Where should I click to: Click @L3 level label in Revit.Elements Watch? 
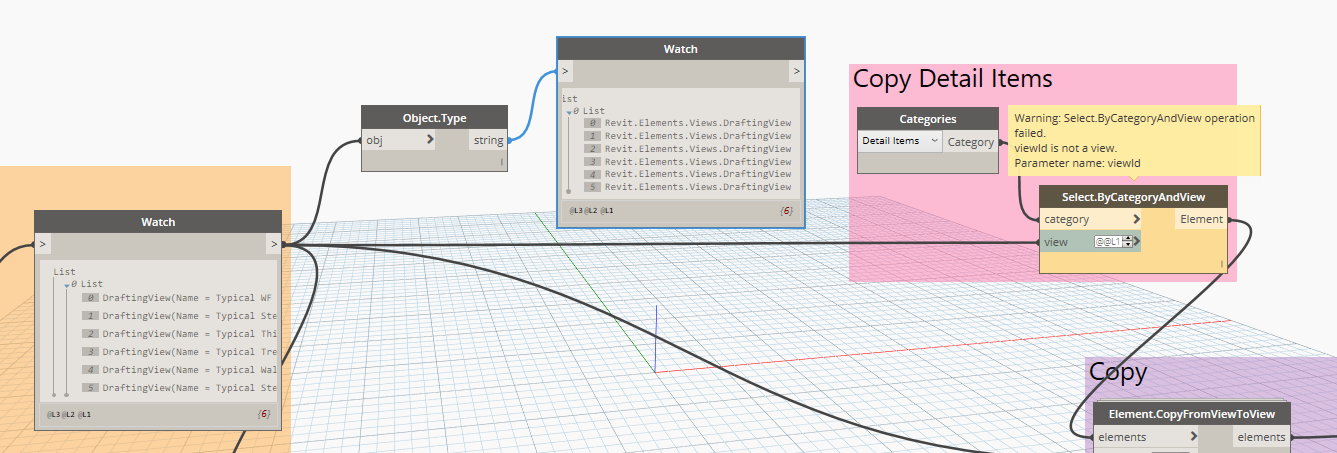[577, 211]
